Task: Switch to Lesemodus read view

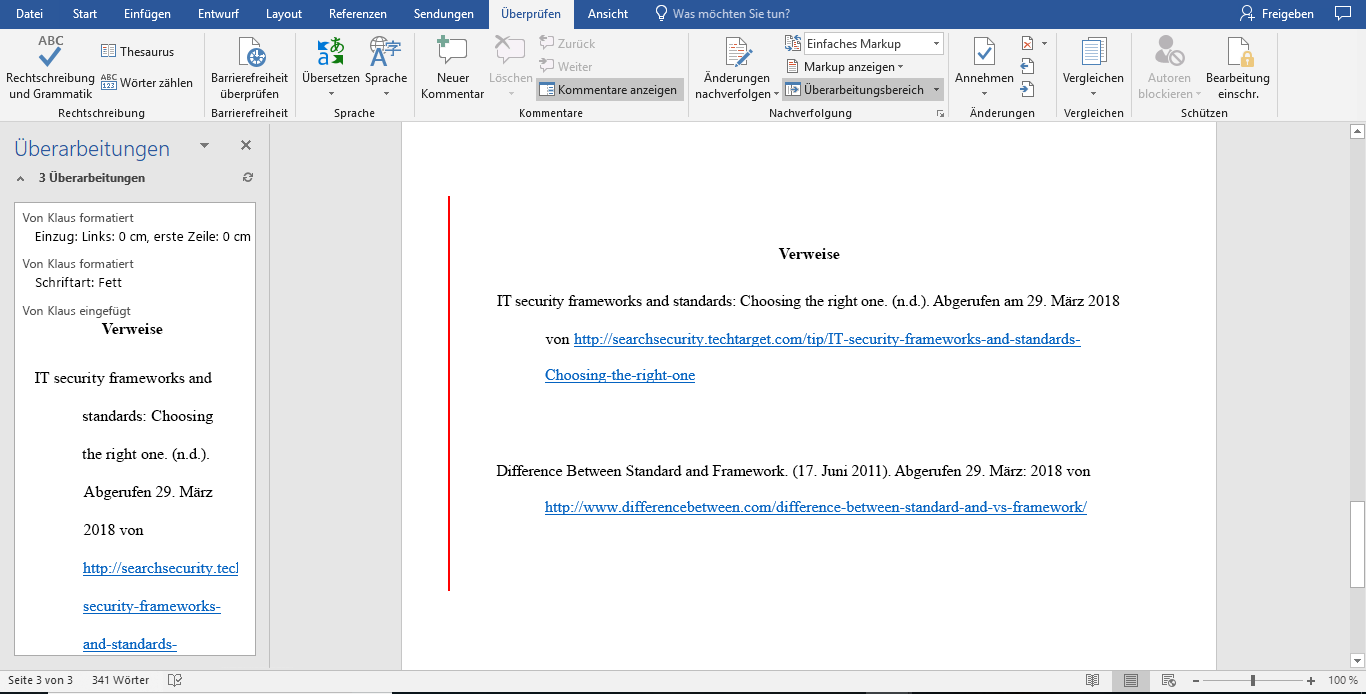Action: click(x=1093, y=680)
